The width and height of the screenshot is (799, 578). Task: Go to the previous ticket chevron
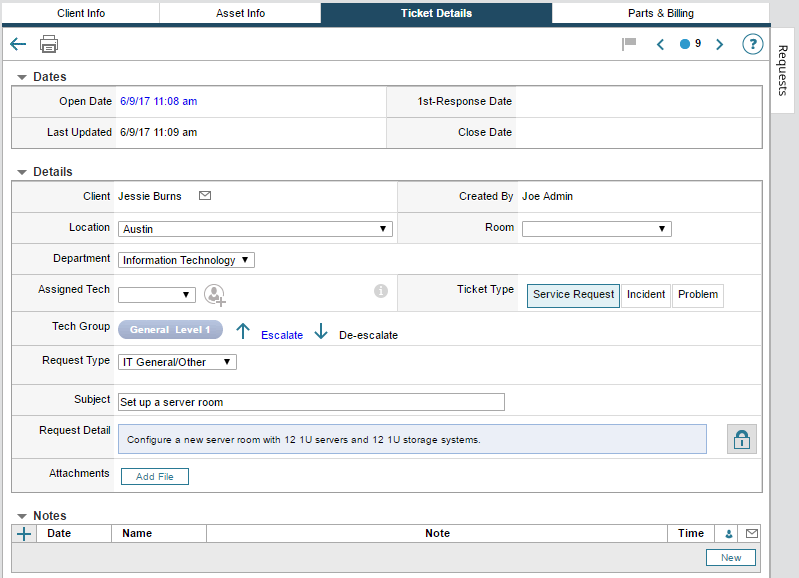tap(660, 44)
